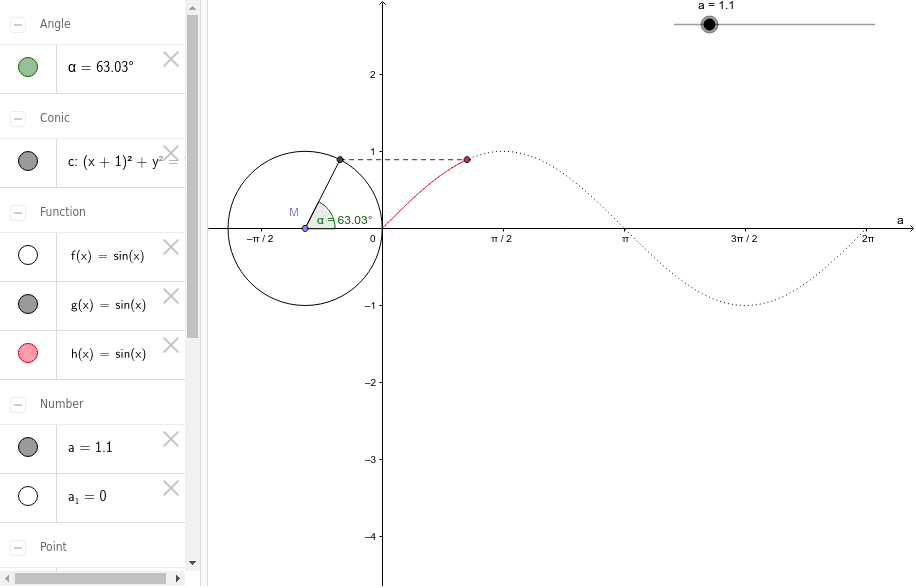Click the a = 1.1 slider handle

pyautogui.click(x=710, y=24)
